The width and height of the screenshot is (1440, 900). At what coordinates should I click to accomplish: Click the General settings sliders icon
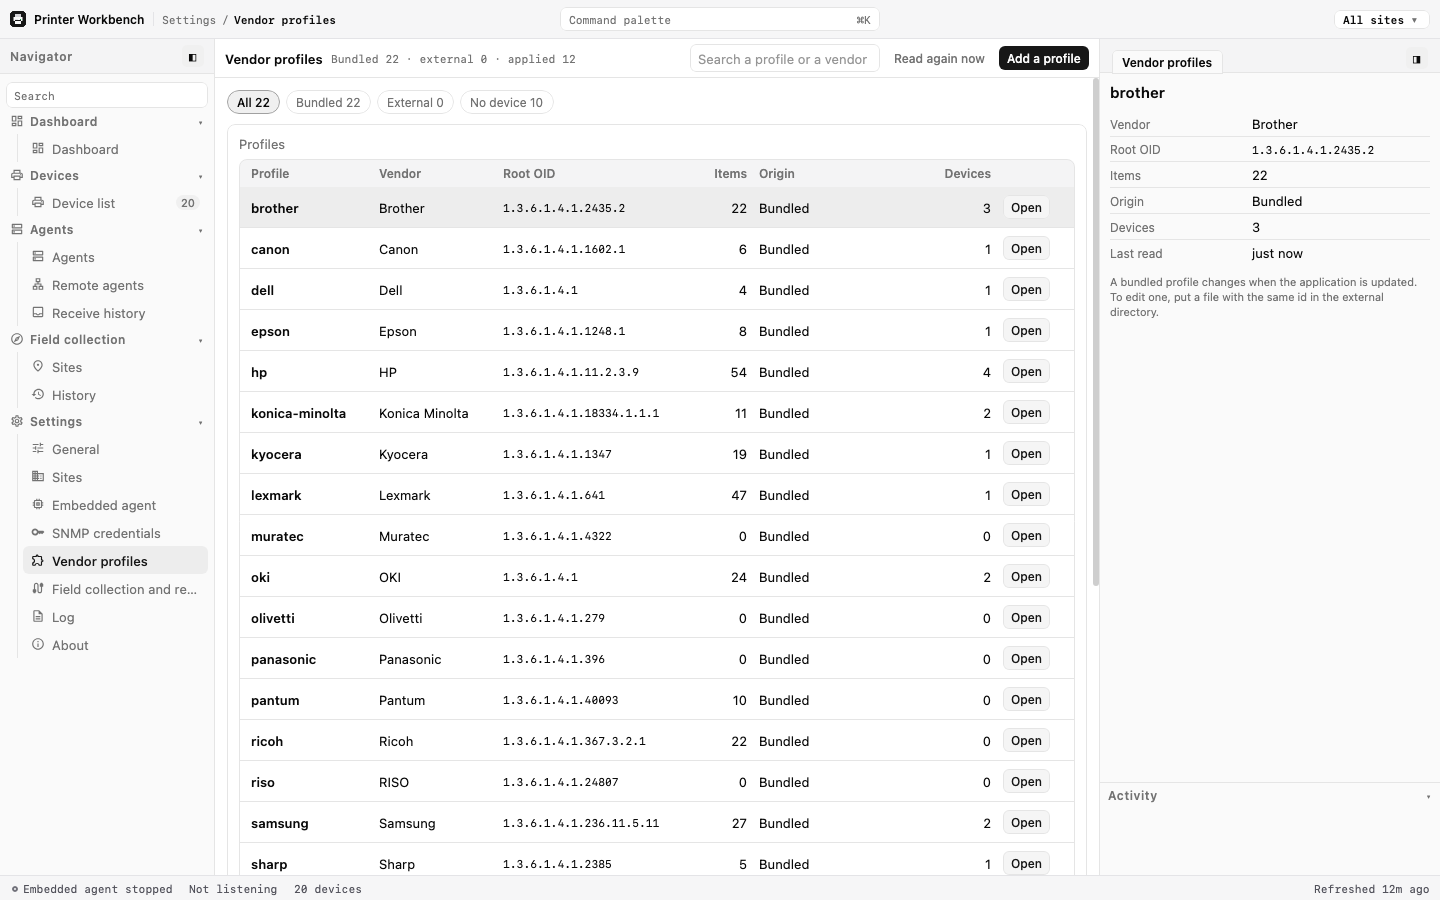(x=38, y=449)
